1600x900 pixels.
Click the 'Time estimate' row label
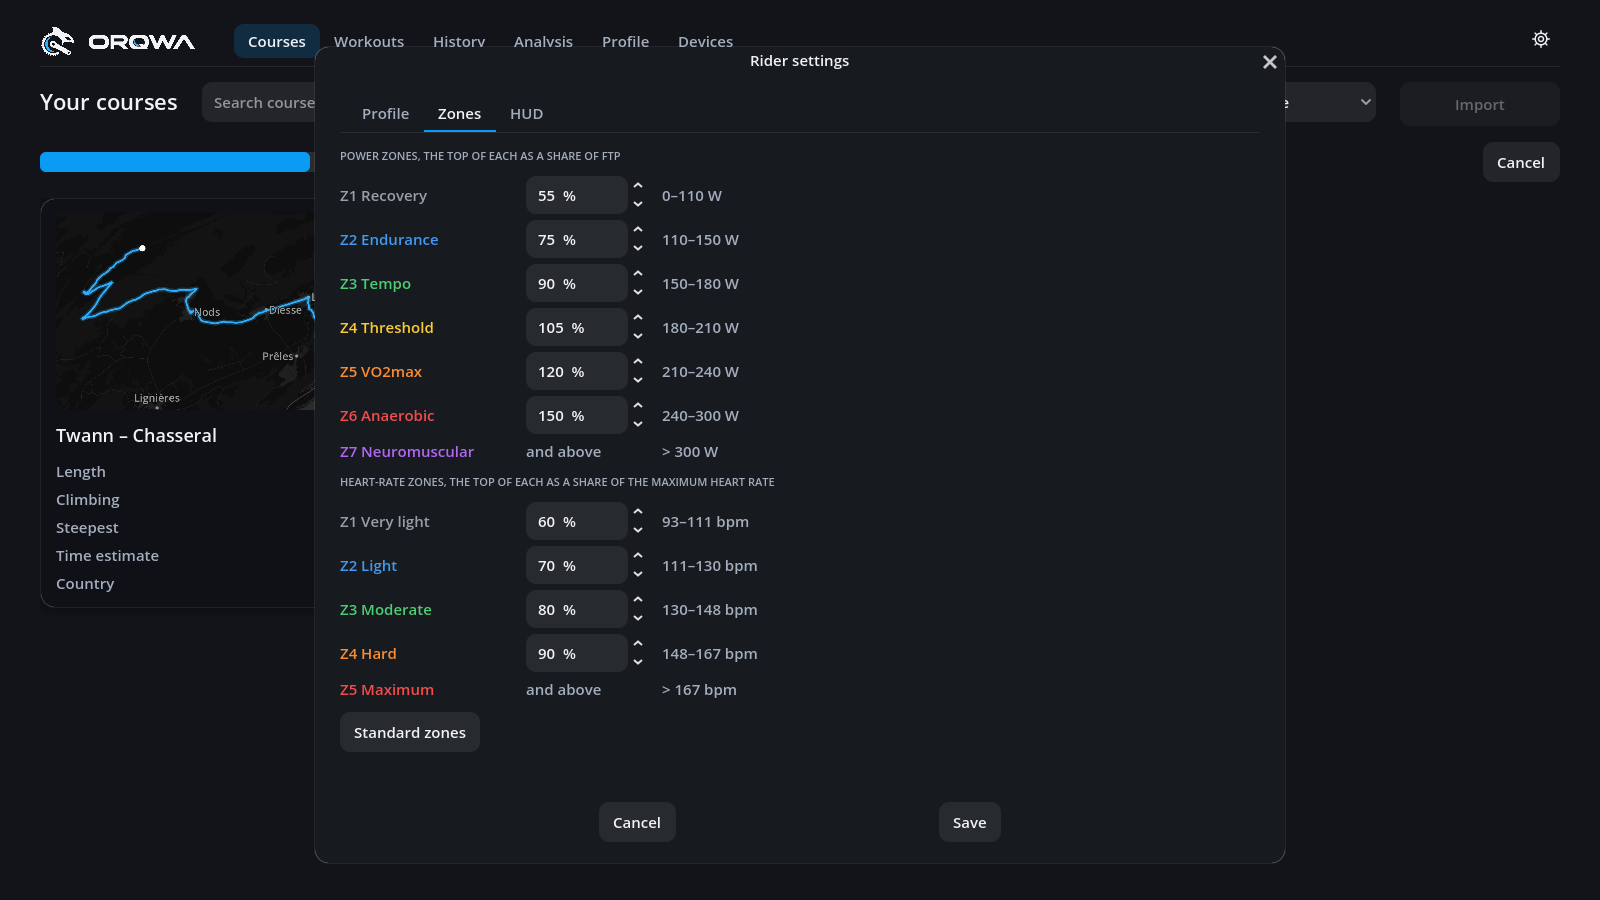tap(107, 556)
